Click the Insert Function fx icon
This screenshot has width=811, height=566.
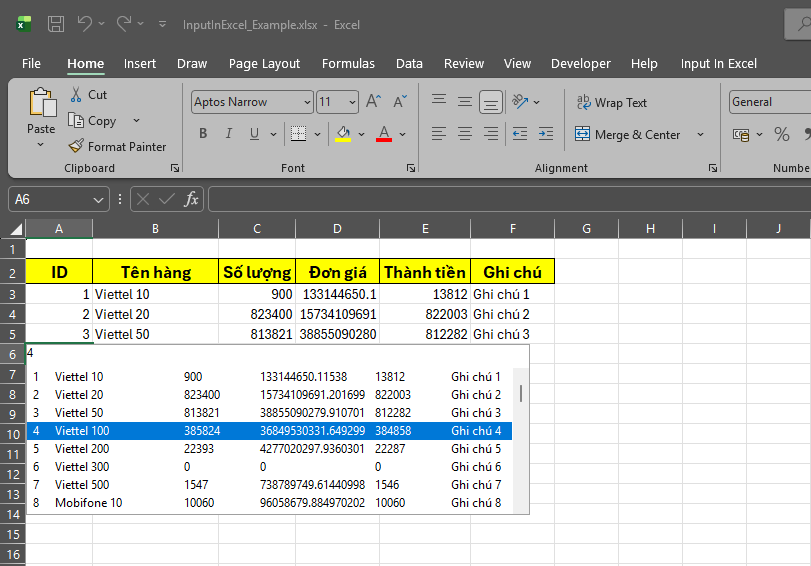191,199
